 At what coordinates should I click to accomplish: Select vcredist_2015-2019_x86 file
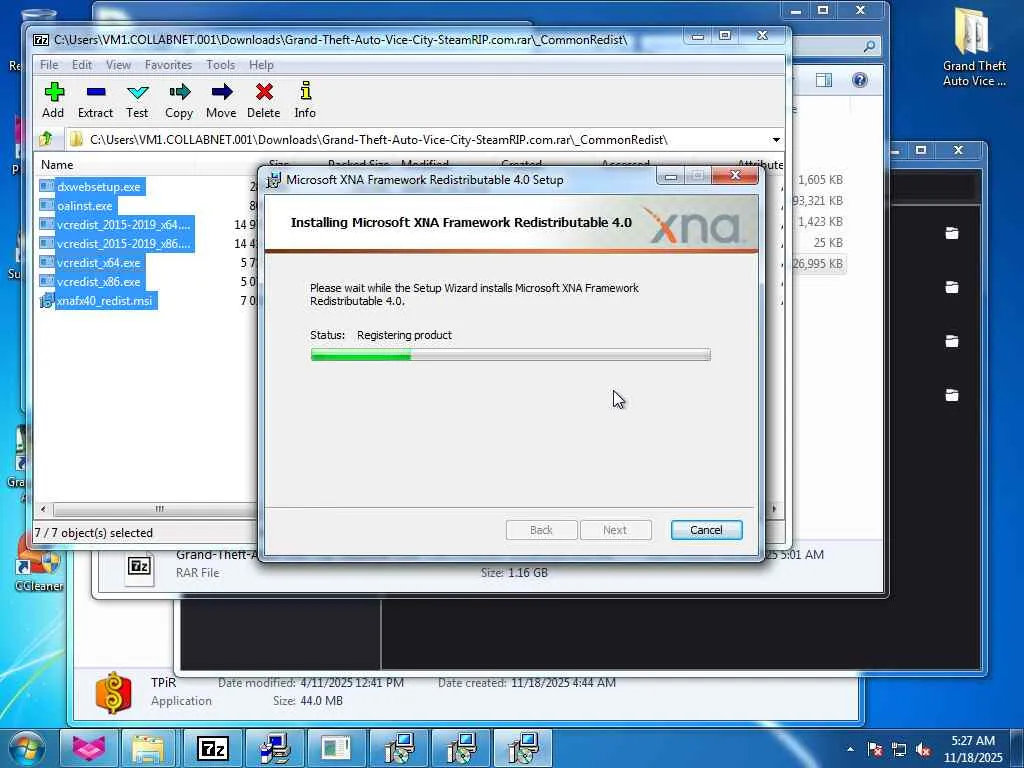point(123,244)
